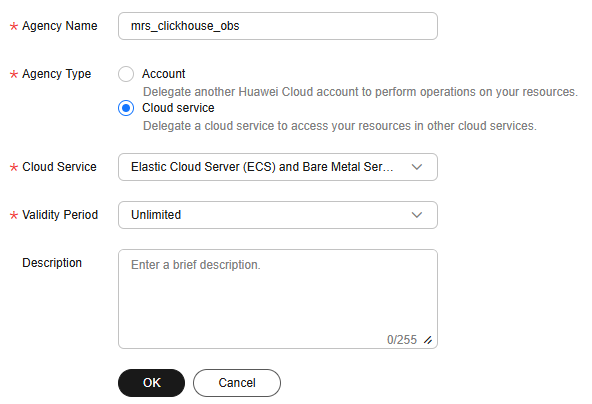The height and width of the screenshot is (404, 592).
Task: Click the description box resize handle icon
Action: click(428, 340)
